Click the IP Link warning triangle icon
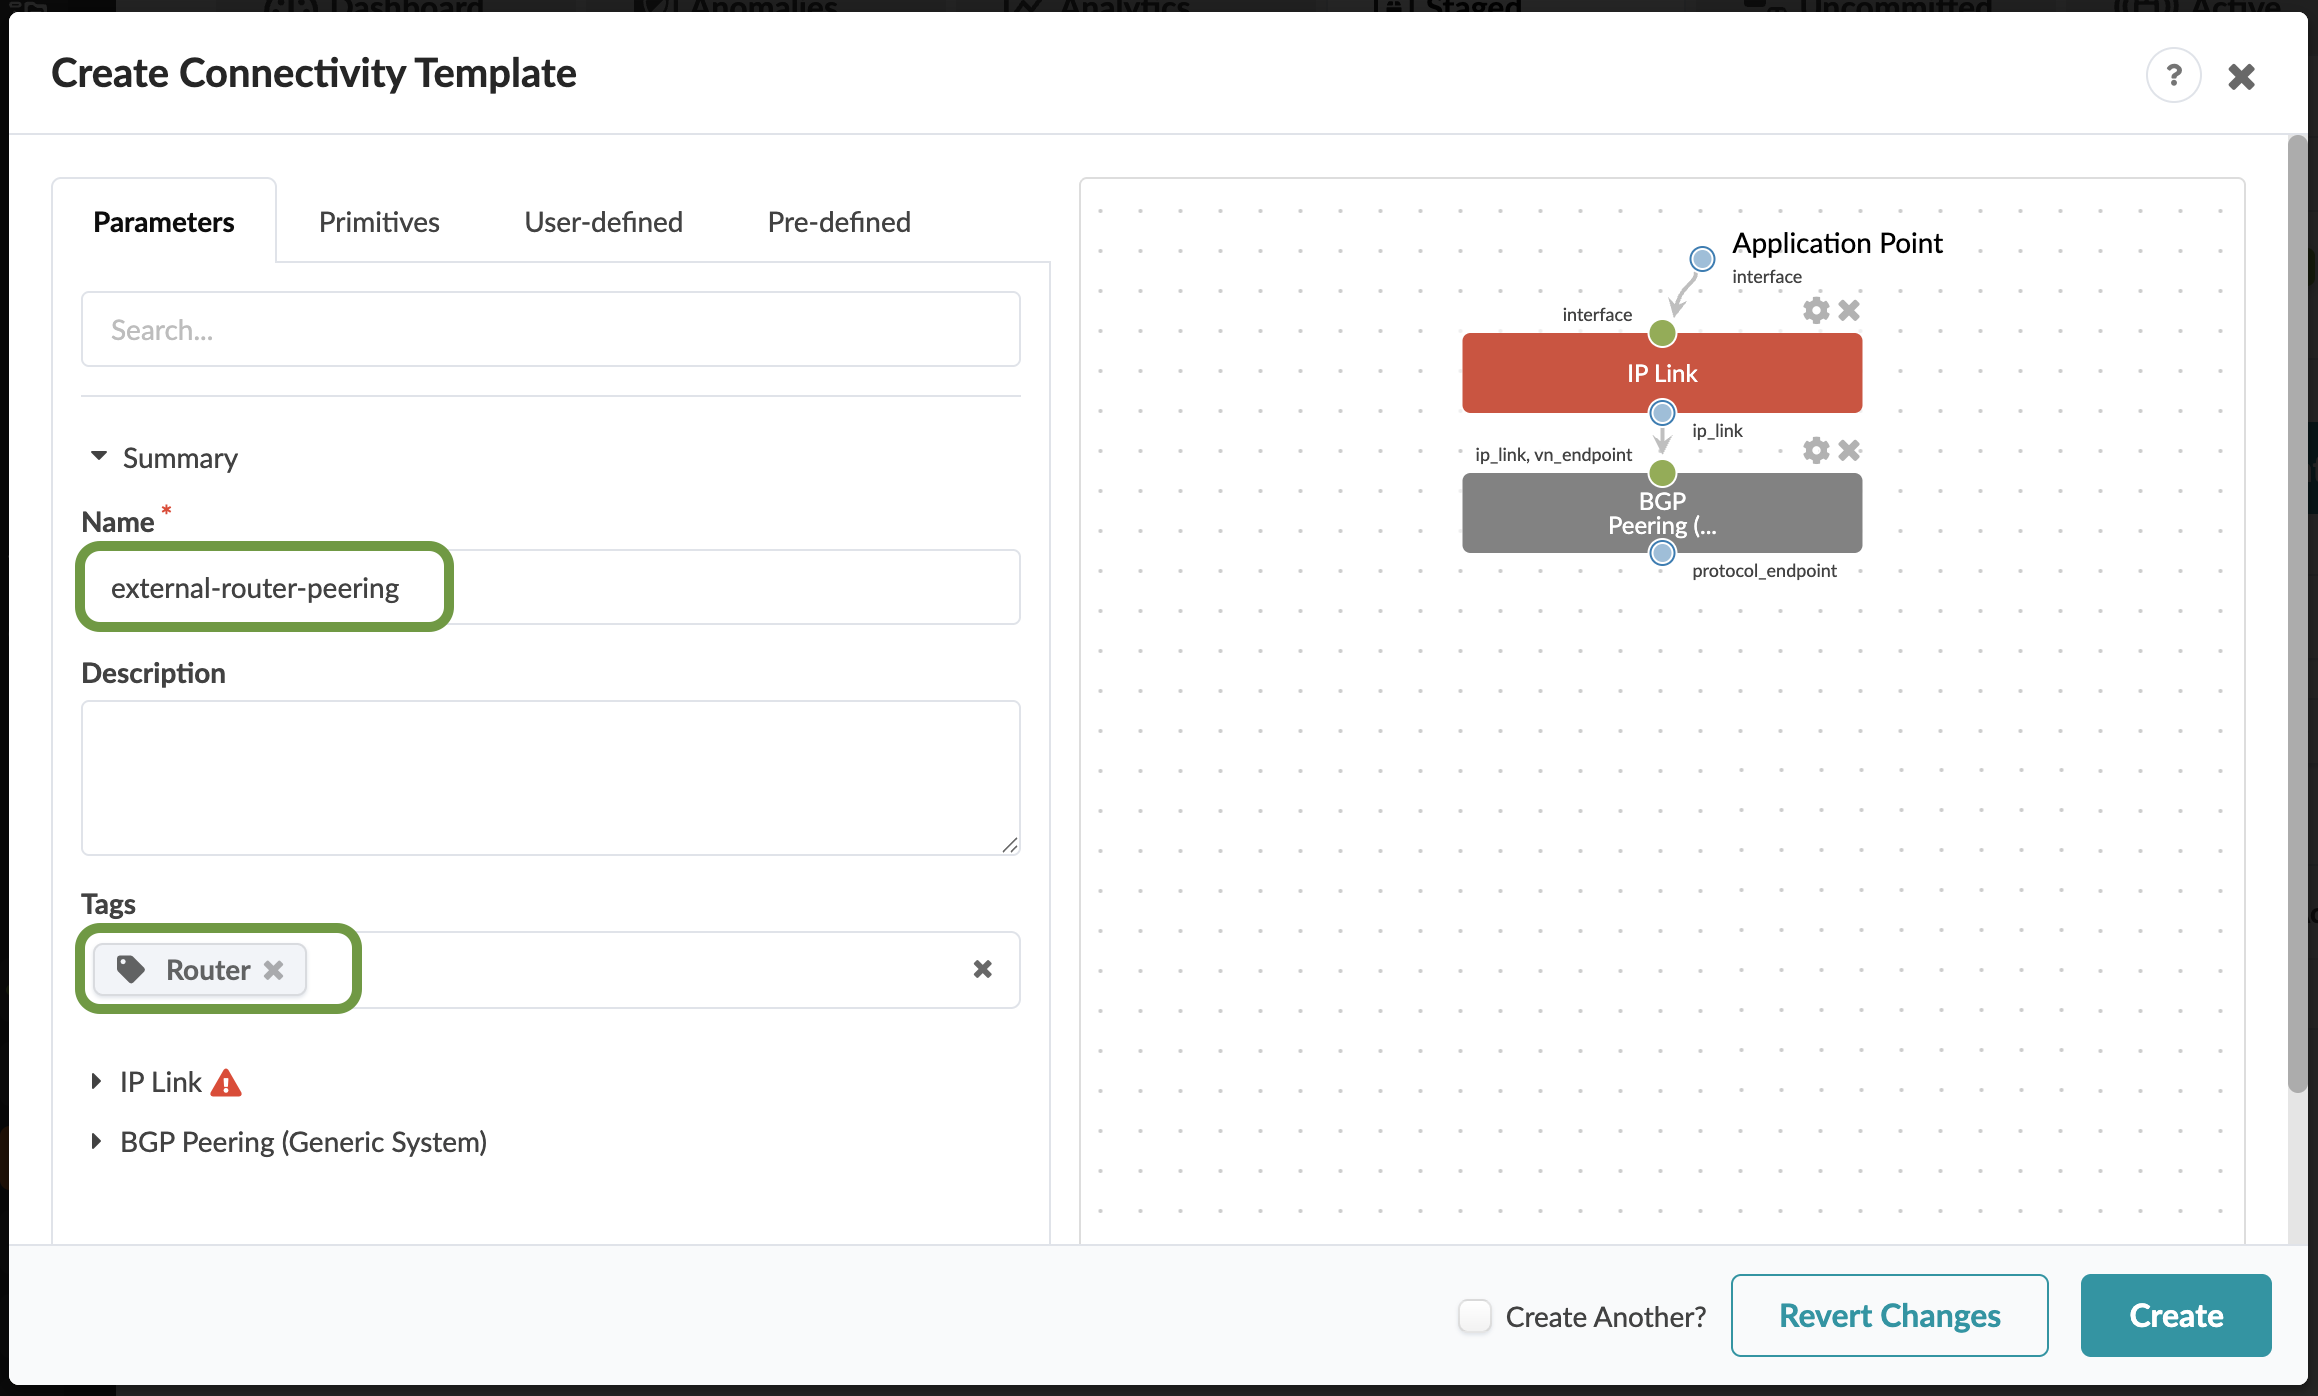This screenshot has width=2318, height=1396. (226, 1083)
